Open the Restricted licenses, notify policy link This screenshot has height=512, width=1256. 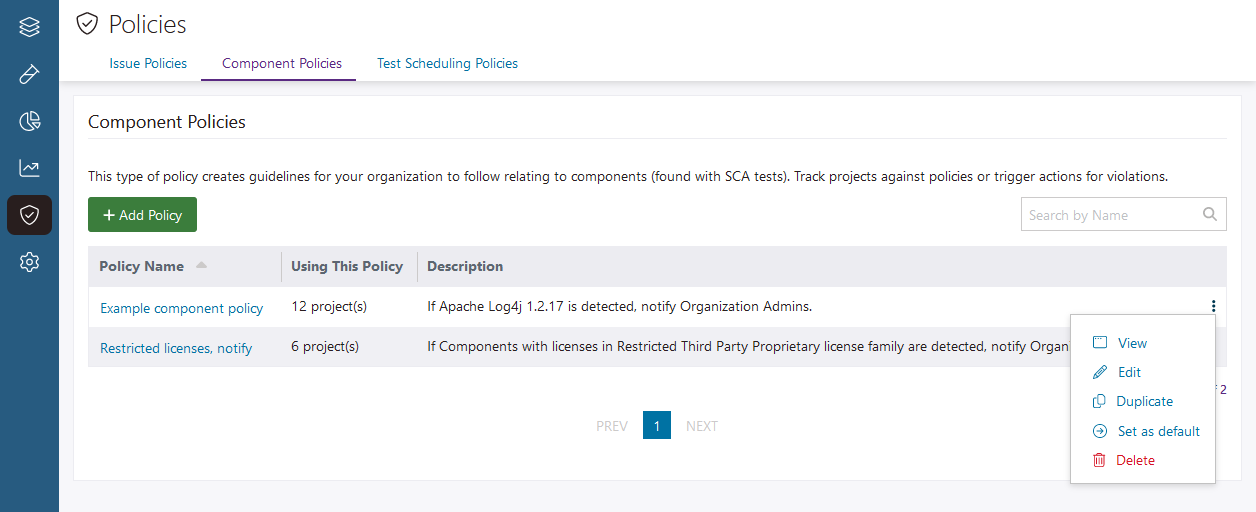coord(176,348)
